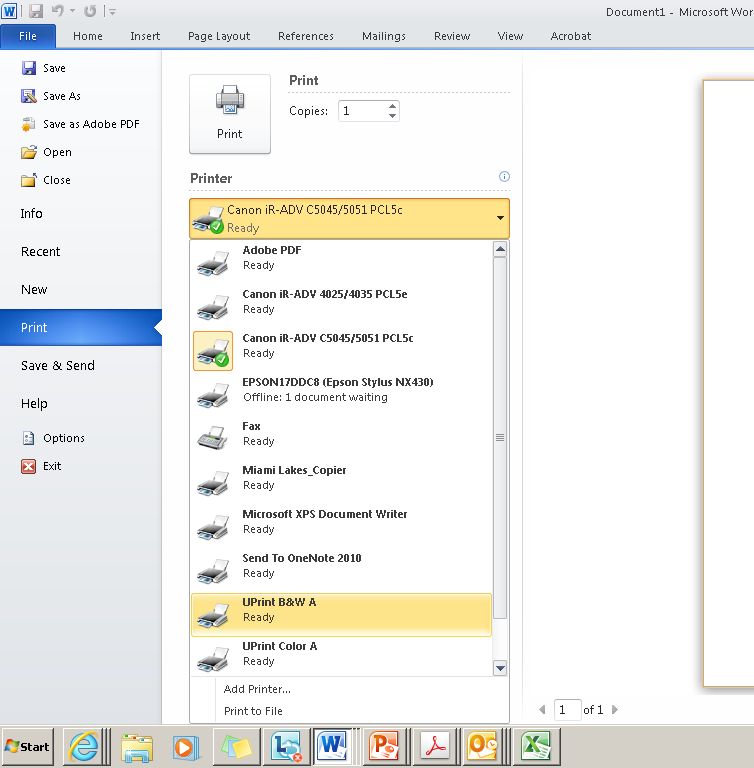The width and height of the screenshot is (754, 768).
Task: Select the Adobe PDF printer
Action: click(x=341, y=263)
